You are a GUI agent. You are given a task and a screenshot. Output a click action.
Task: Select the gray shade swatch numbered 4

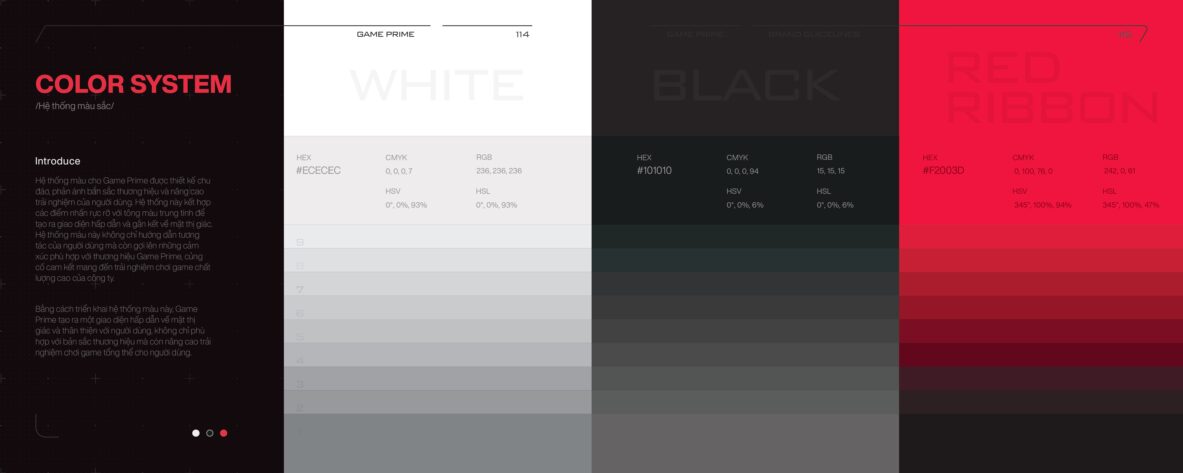point(438,355)
